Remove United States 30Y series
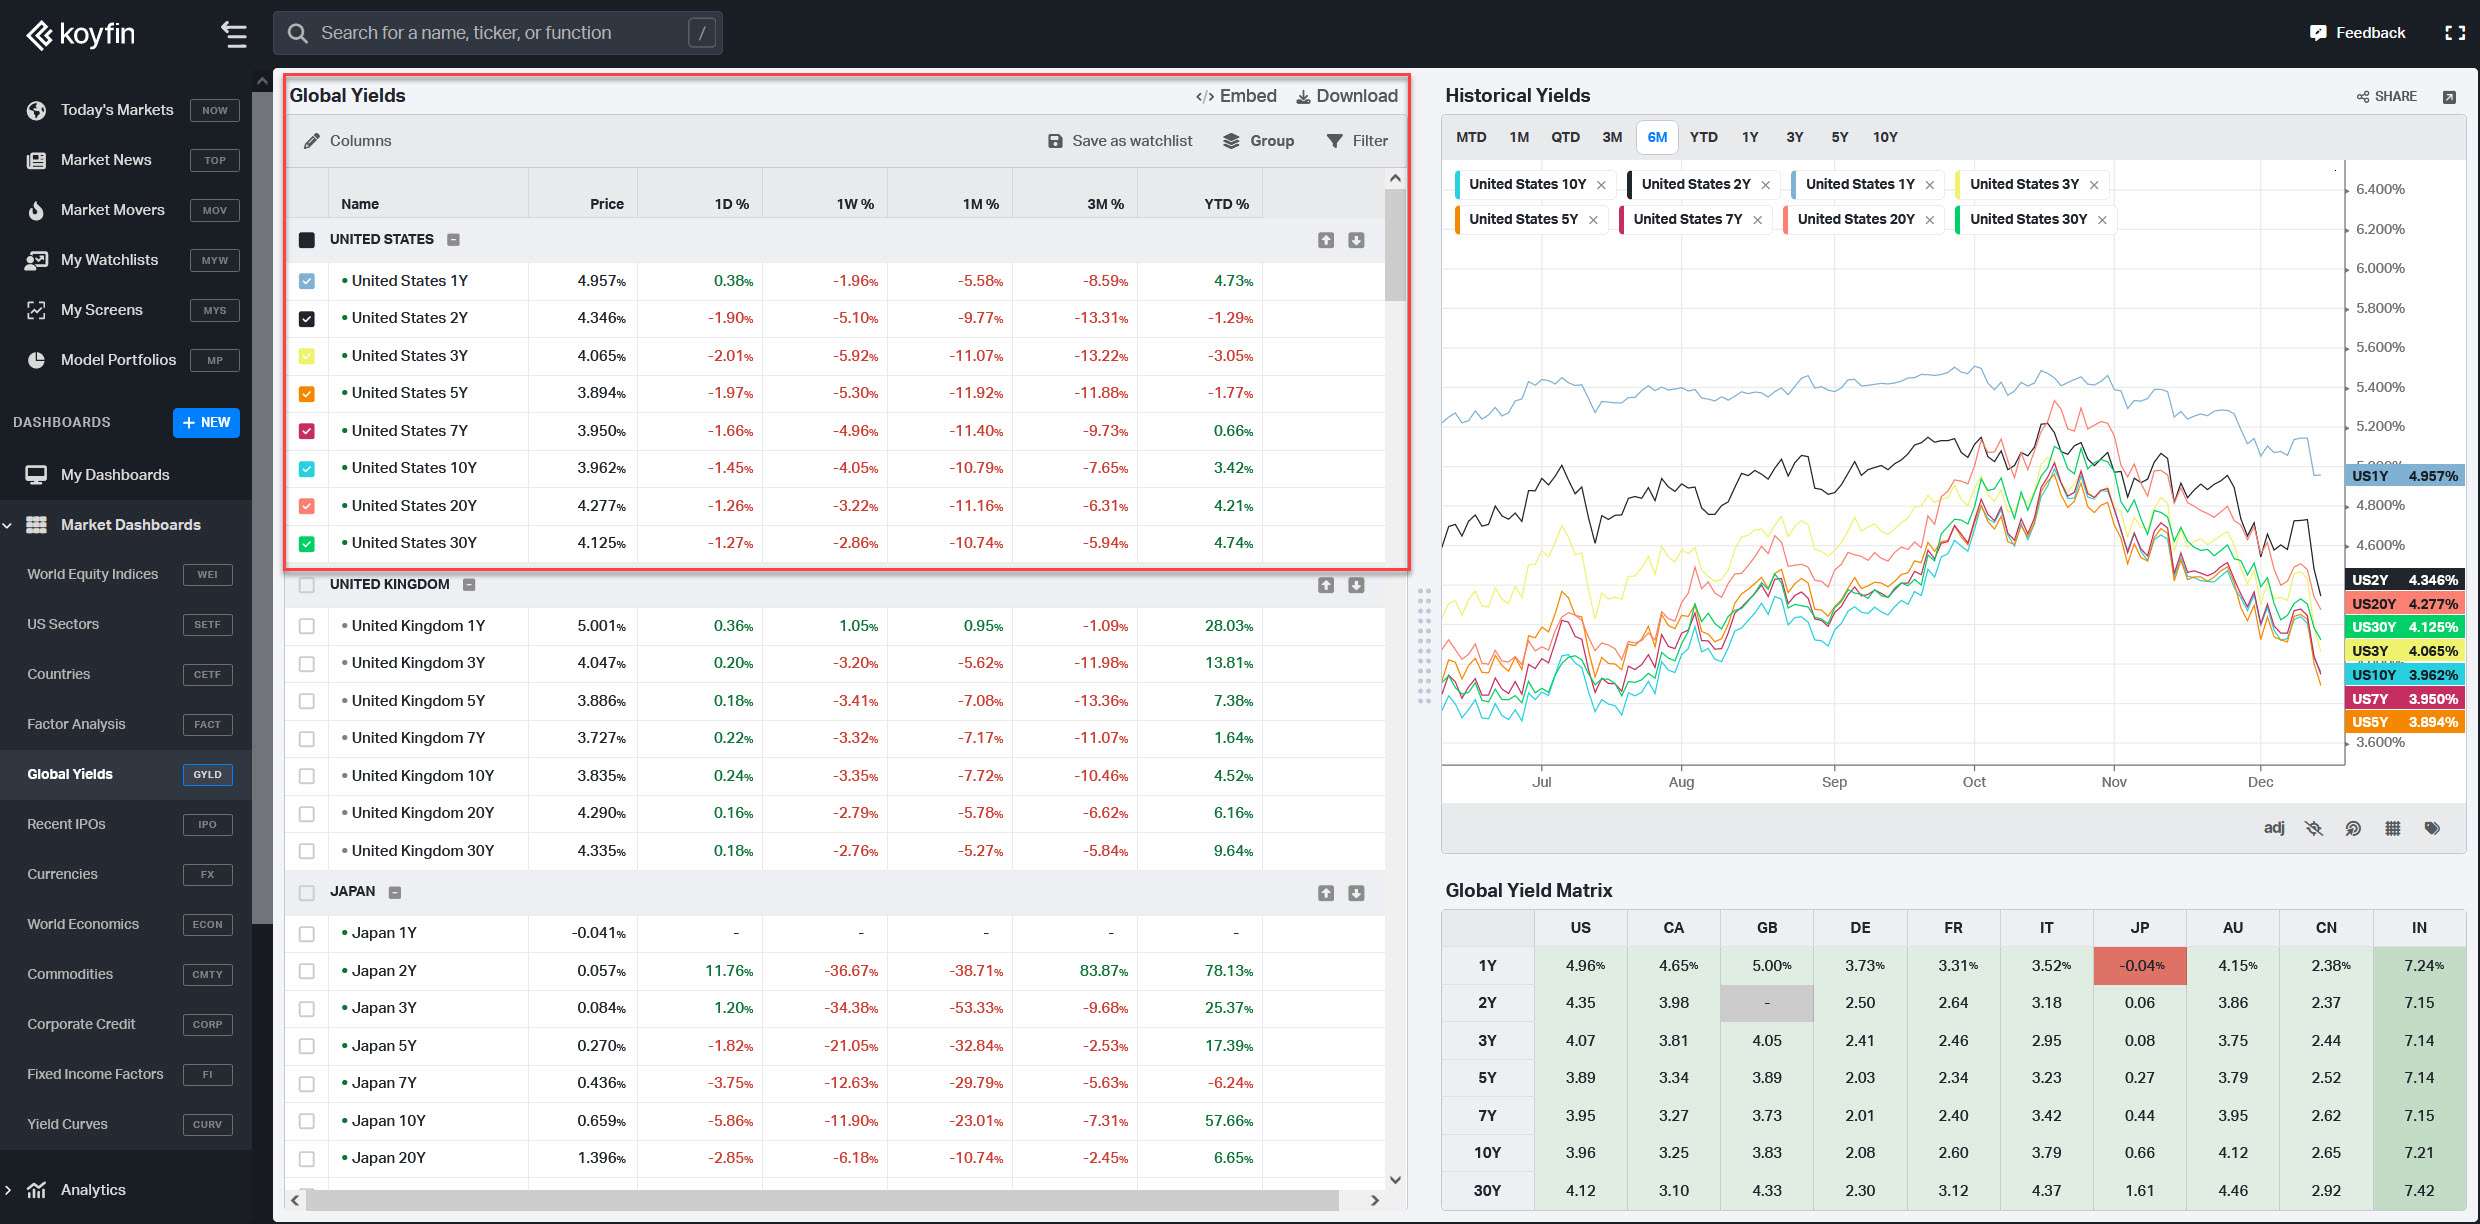Screen dimensions: 2480x1224 (x=2102, y=220)
